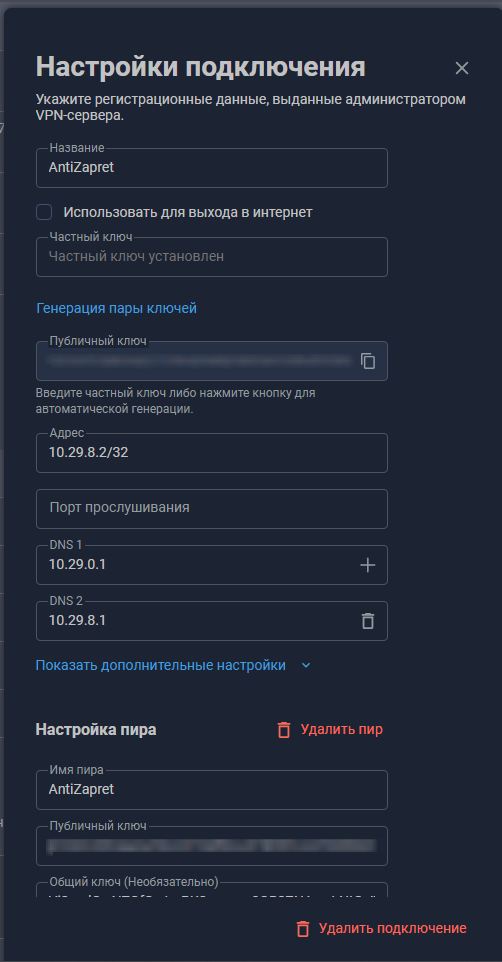
Task: Click the Имя пира input field
Action: click(212, 790)
